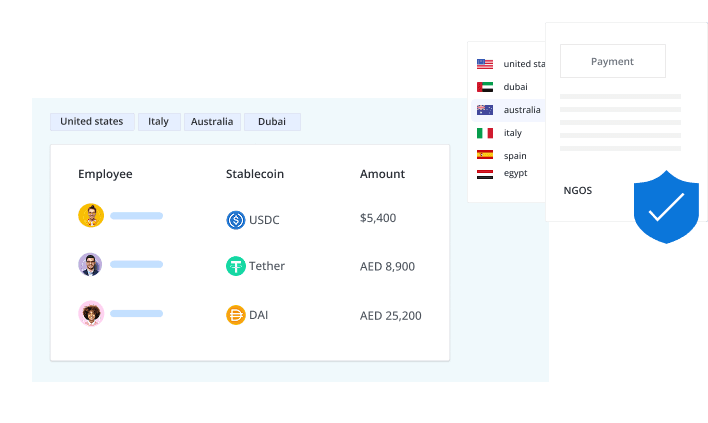Viewport: 708px width, 423px height.
Task: Select the Italy flag icon
Action: click(485, 133)
